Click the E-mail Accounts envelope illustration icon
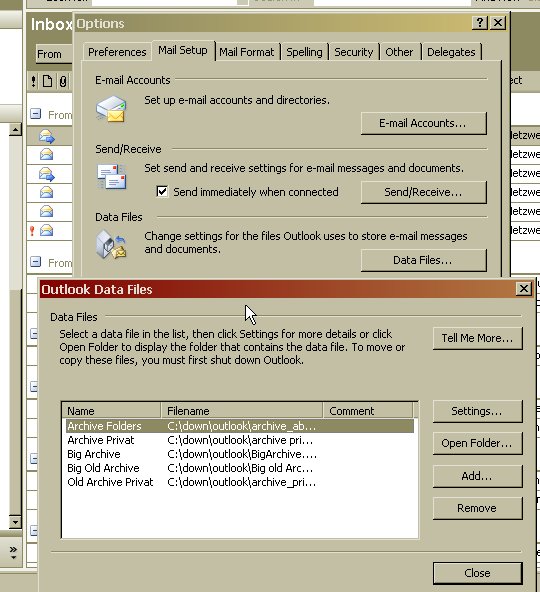 111,109
